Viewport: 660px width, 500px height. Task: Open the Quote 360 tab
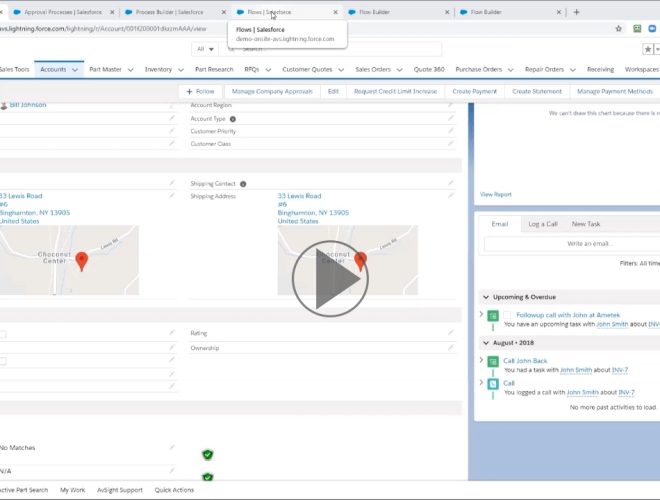(429, 69)
